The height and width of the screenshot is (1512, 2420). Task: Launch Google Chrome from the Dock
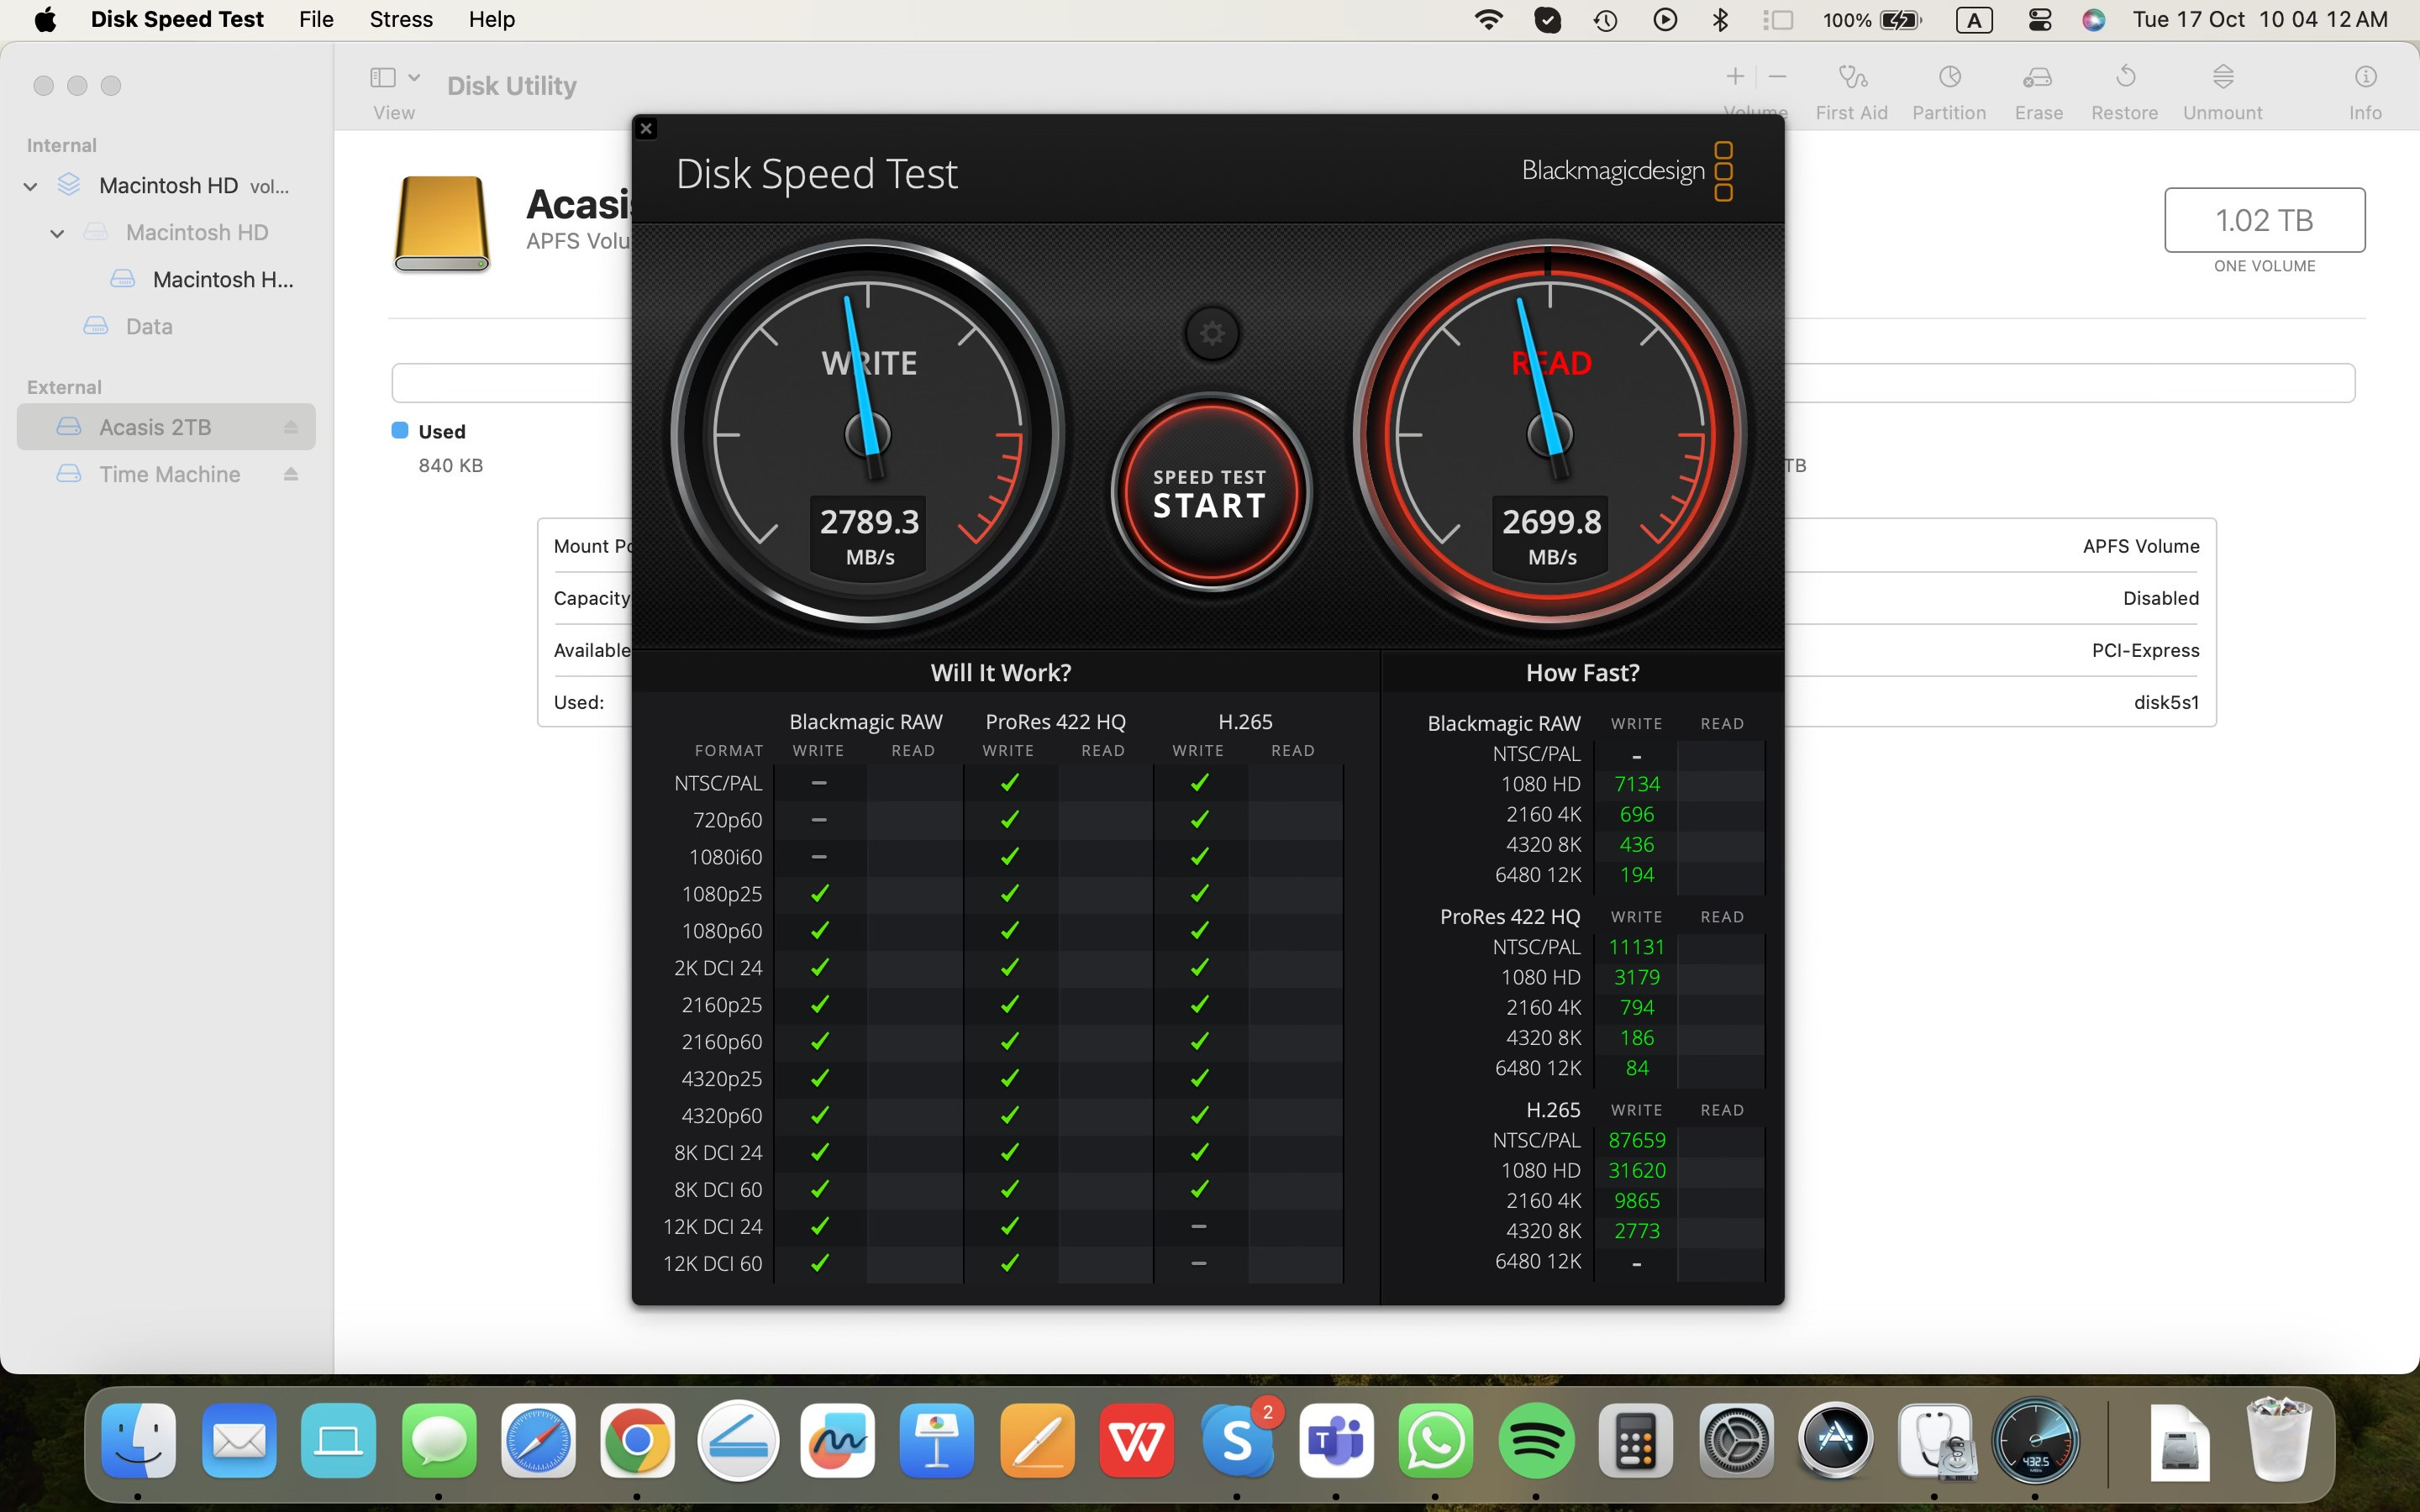637,1441
